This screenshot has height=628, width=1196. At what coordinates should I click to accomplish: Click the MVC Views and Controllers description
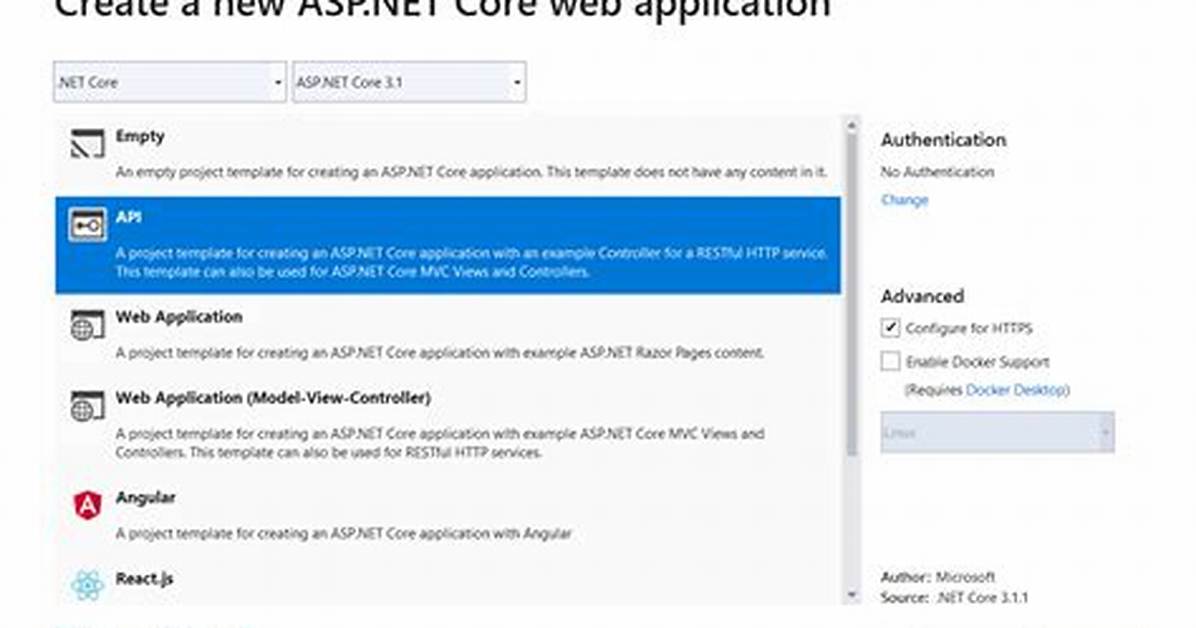439,443
